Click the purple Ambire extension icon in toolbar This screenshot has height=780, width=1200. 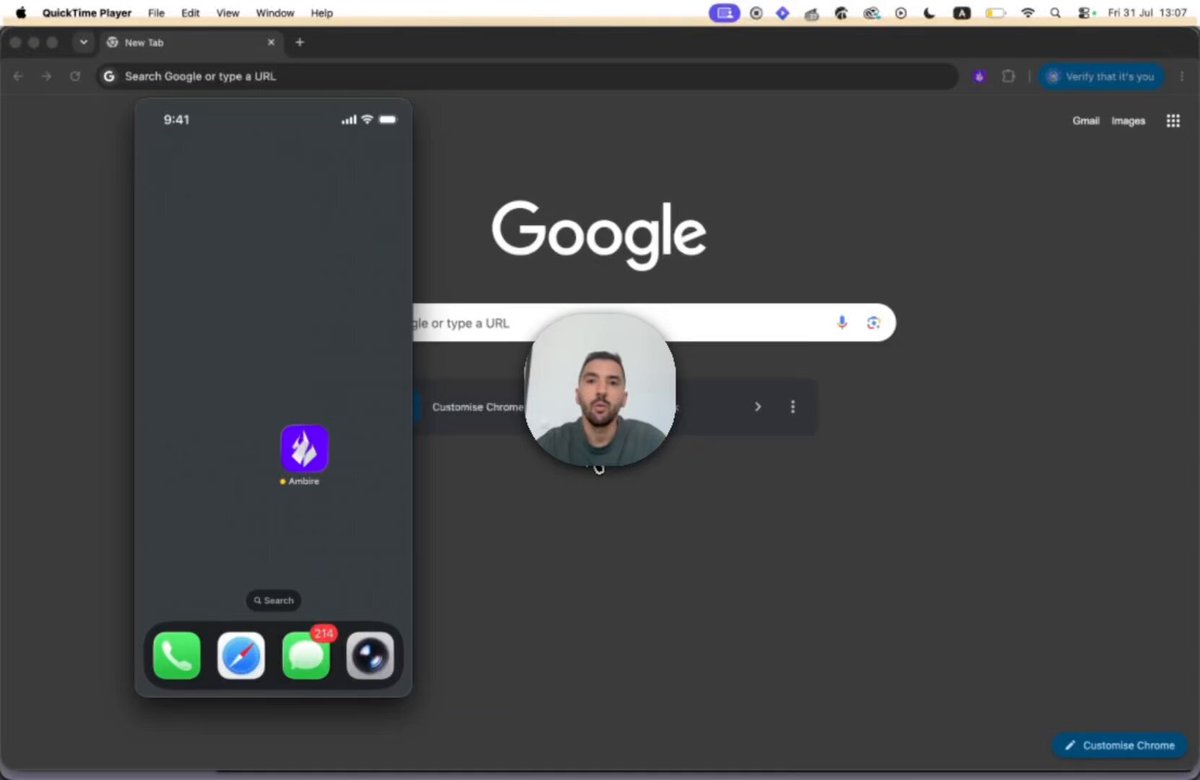[979, 76]
